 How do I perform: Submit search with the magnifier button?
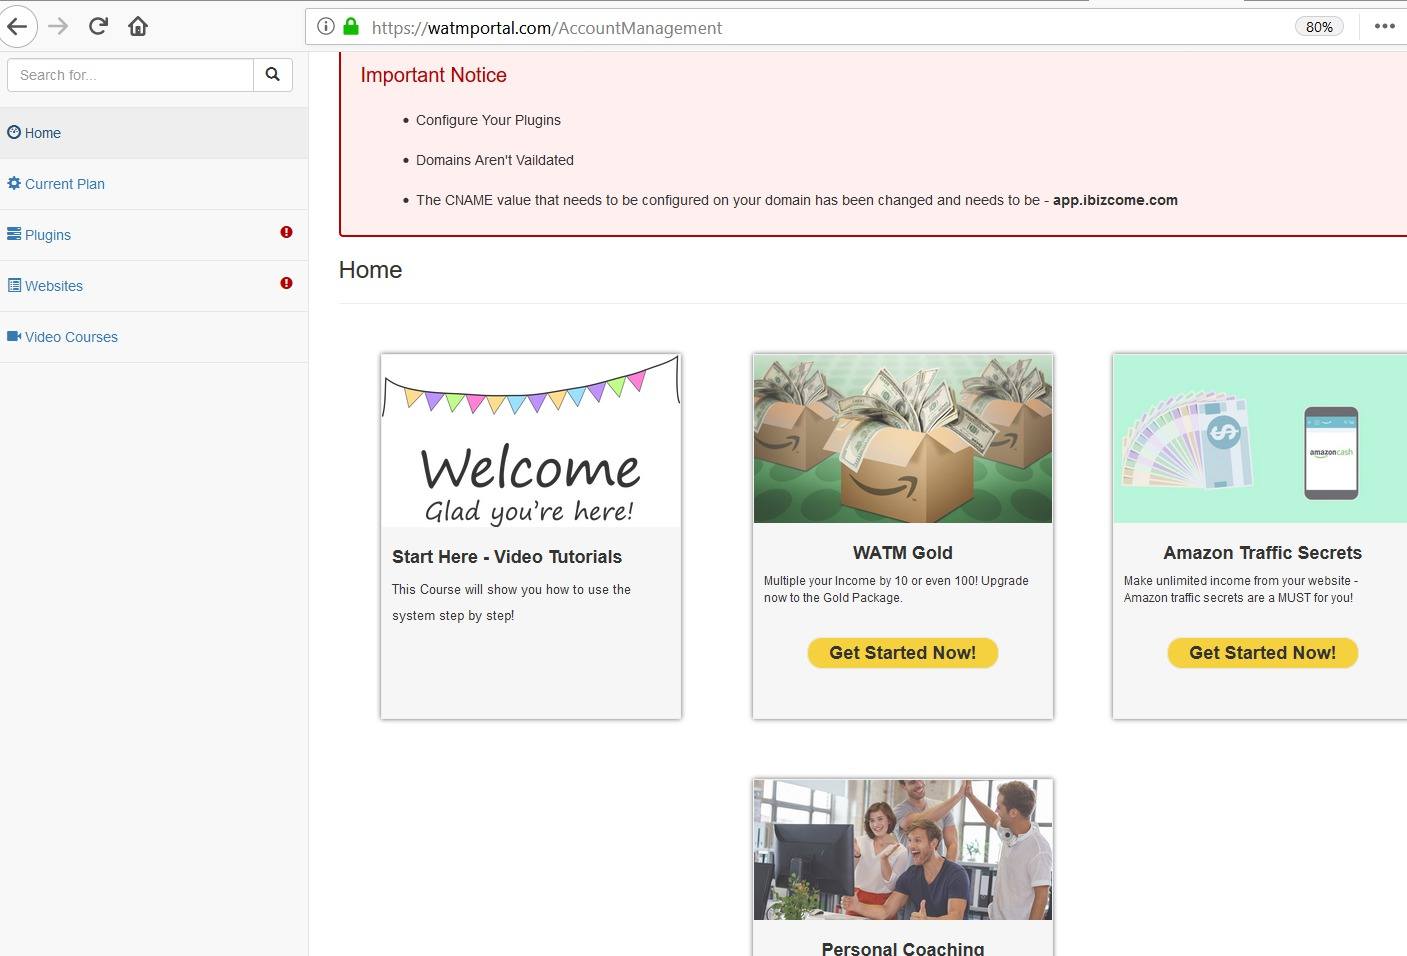point(273,75)
